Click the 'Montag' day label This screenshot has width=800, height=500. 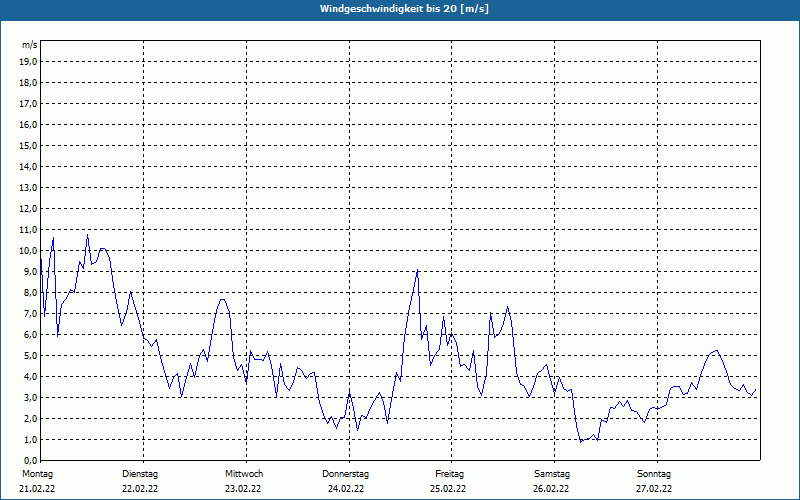37,474
